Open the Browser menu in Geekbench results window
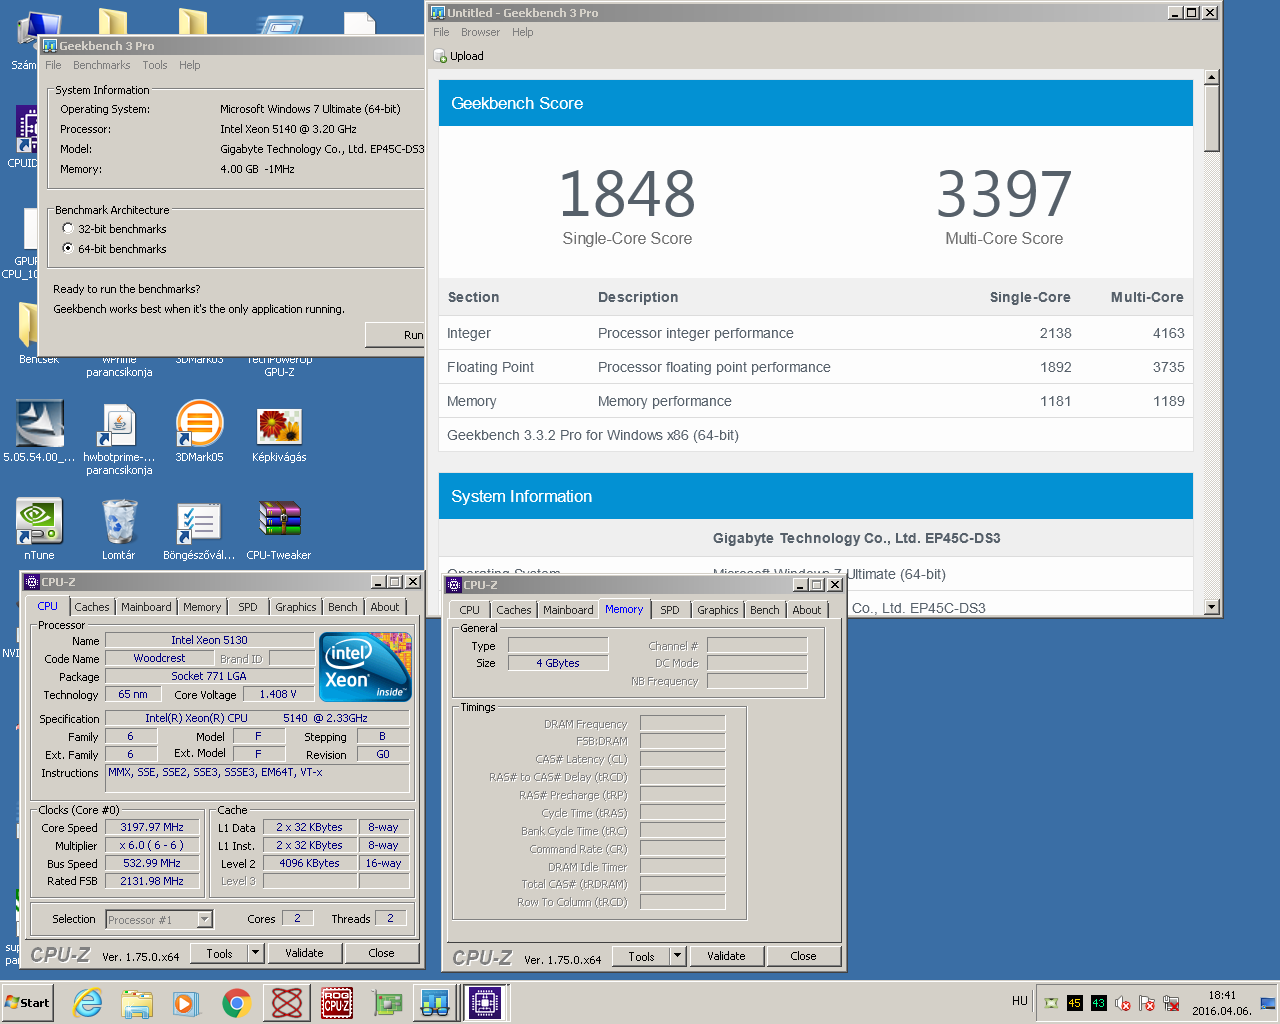Viewport: 1280px width, 1024px height. click(480, 32)
